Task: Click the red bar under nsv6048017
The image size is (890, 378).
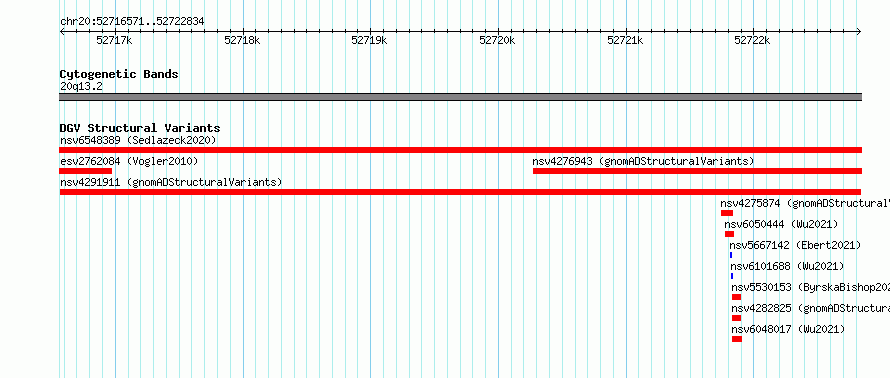Action: coord(737,339)
